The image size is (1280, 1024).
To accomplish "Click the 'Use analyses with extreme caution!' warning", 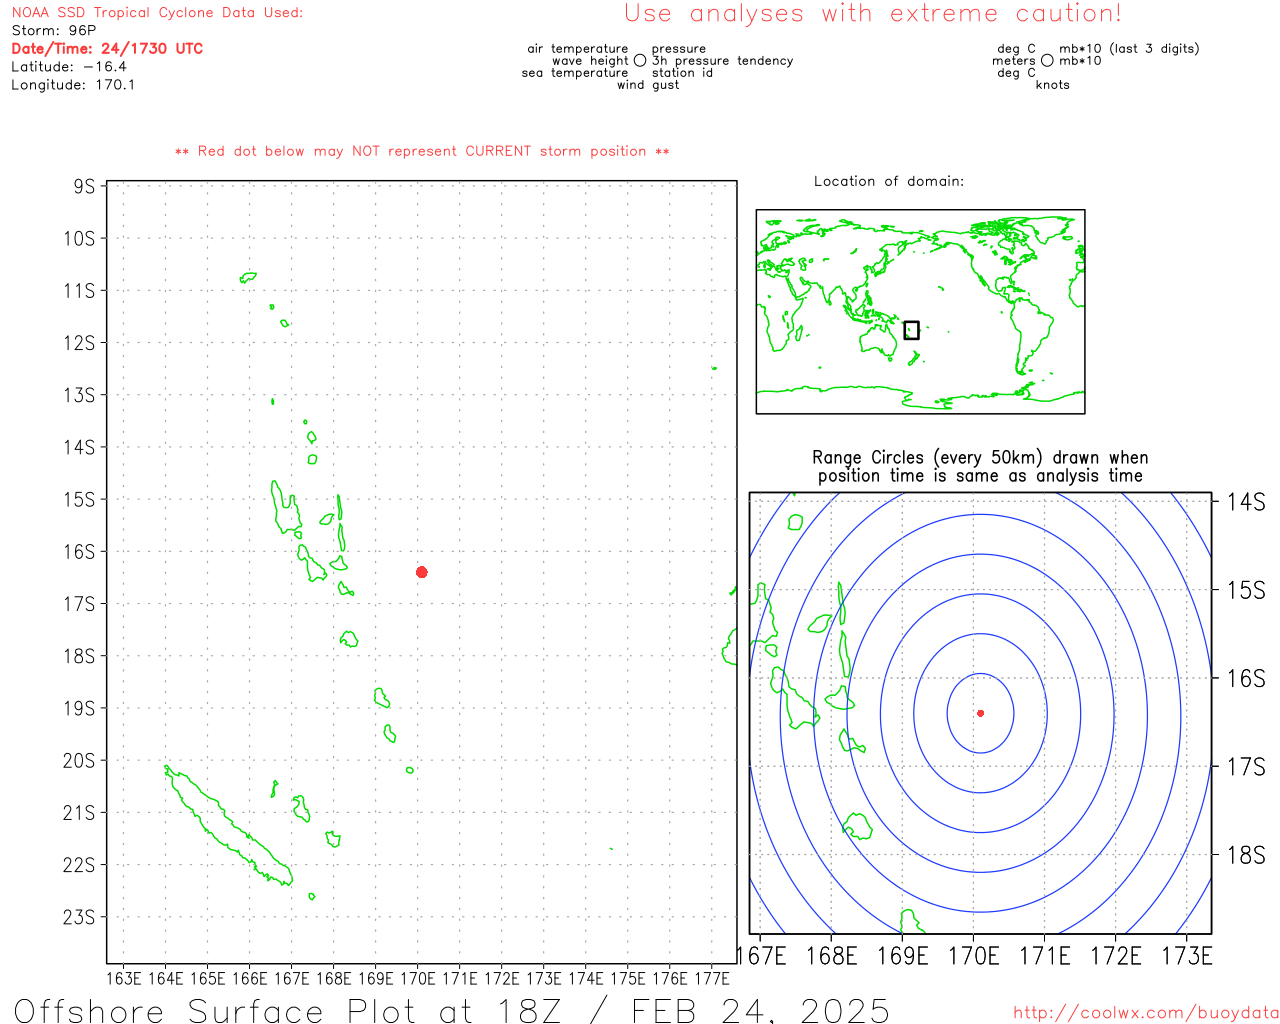I will pyautogui.click(x=873, y=14).
